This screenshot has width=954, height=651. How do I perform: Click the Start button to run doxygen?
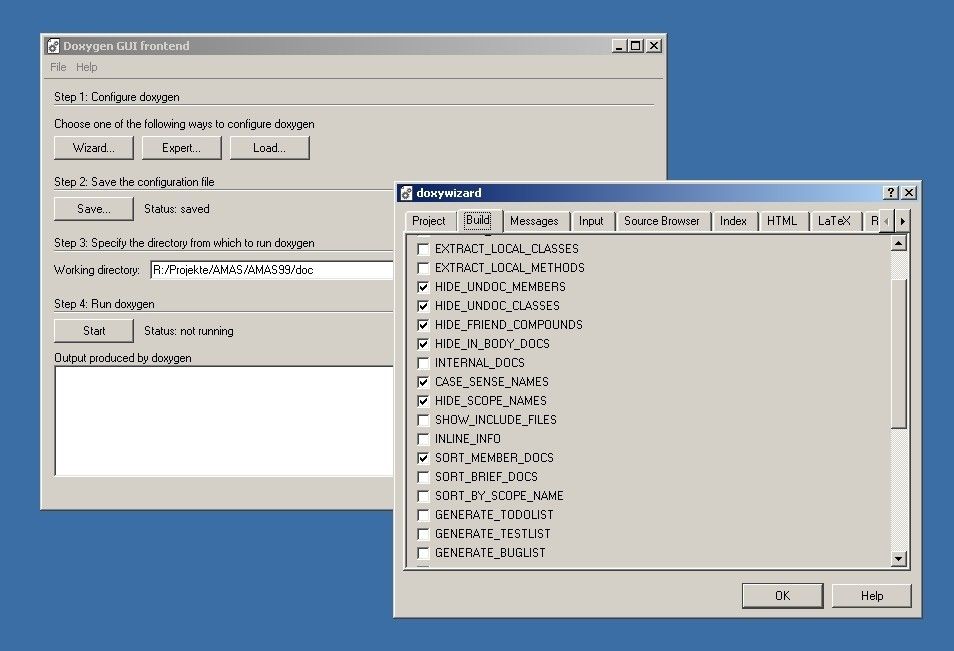click(94, 331)
